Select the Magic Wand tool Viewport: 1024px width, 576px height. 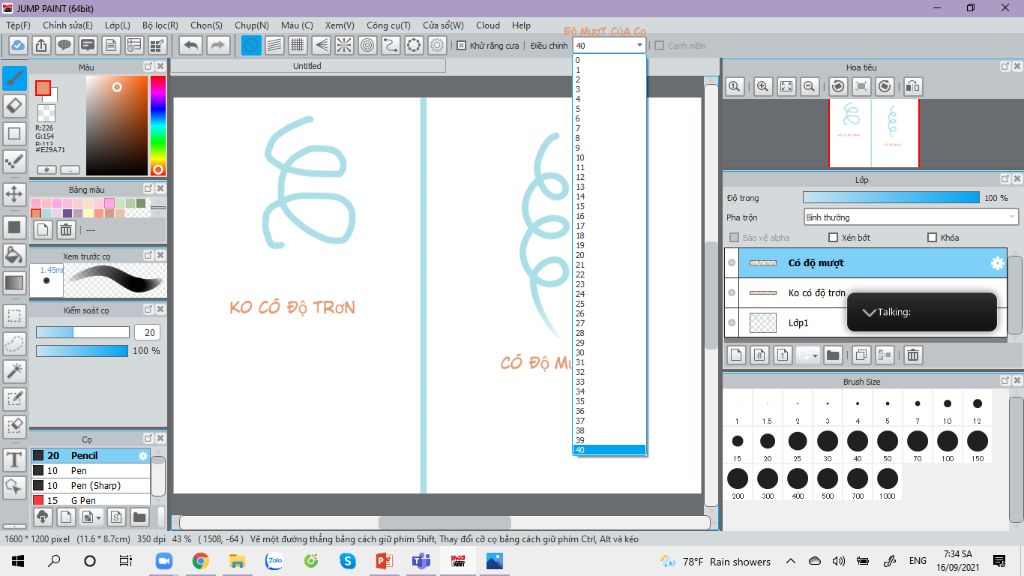[x=14, y=371]
